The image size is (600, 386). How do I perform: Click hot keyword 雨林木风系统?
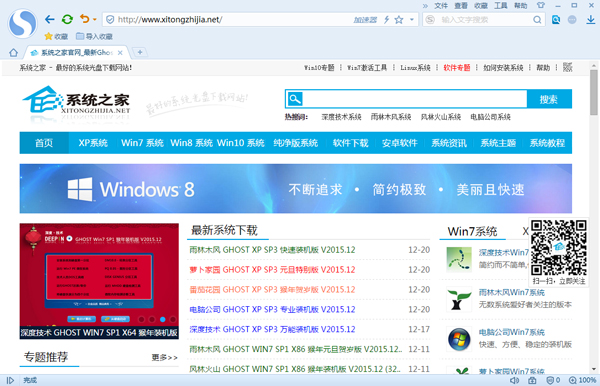391,117
